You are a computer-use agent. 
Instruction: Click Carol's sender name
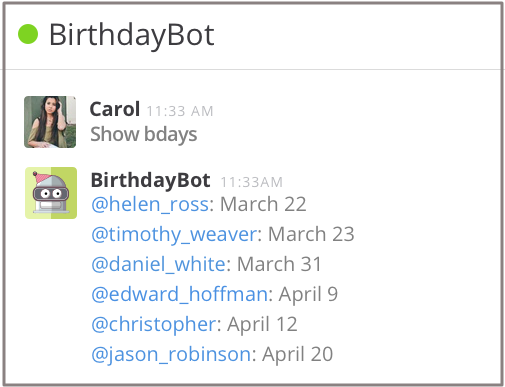[115, 109]
